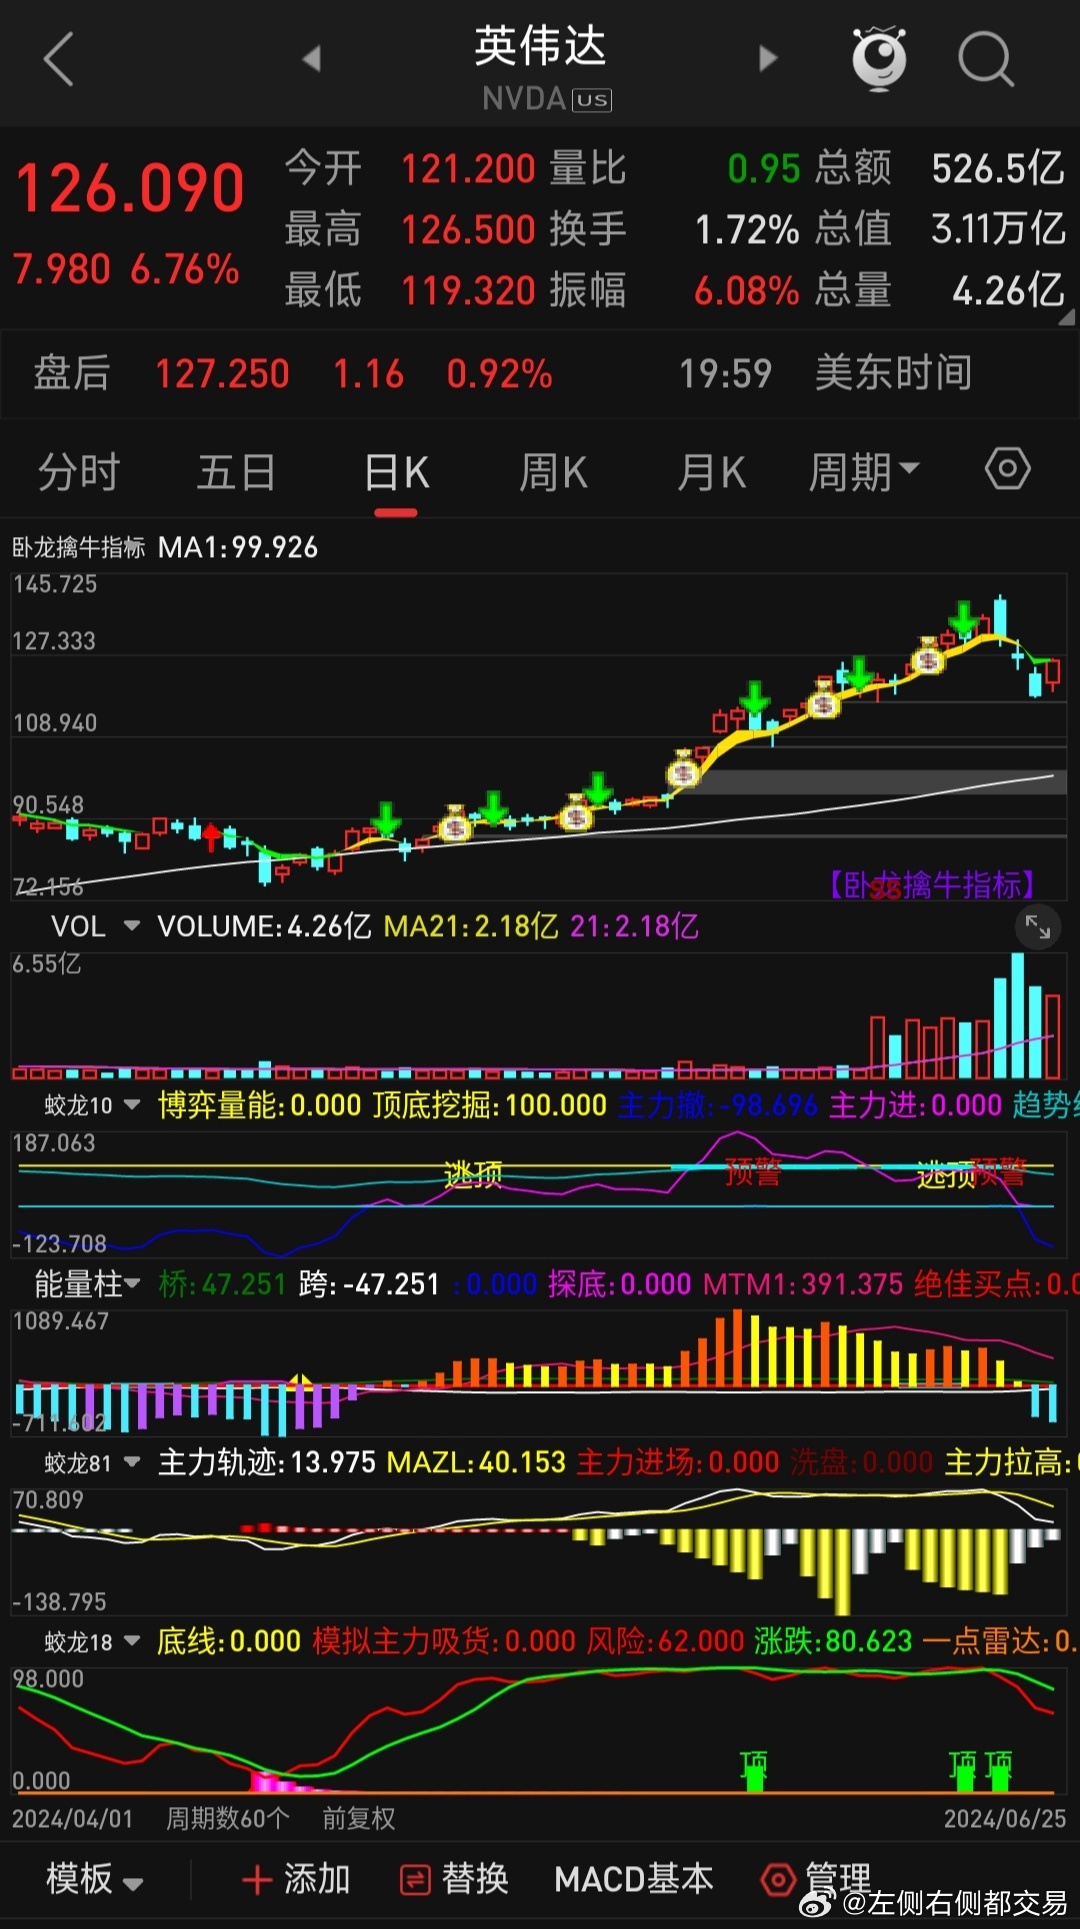Tap the after-hours price 127.250
Viewport: 1080px width, 1929px height.
[x=222, y=374]
